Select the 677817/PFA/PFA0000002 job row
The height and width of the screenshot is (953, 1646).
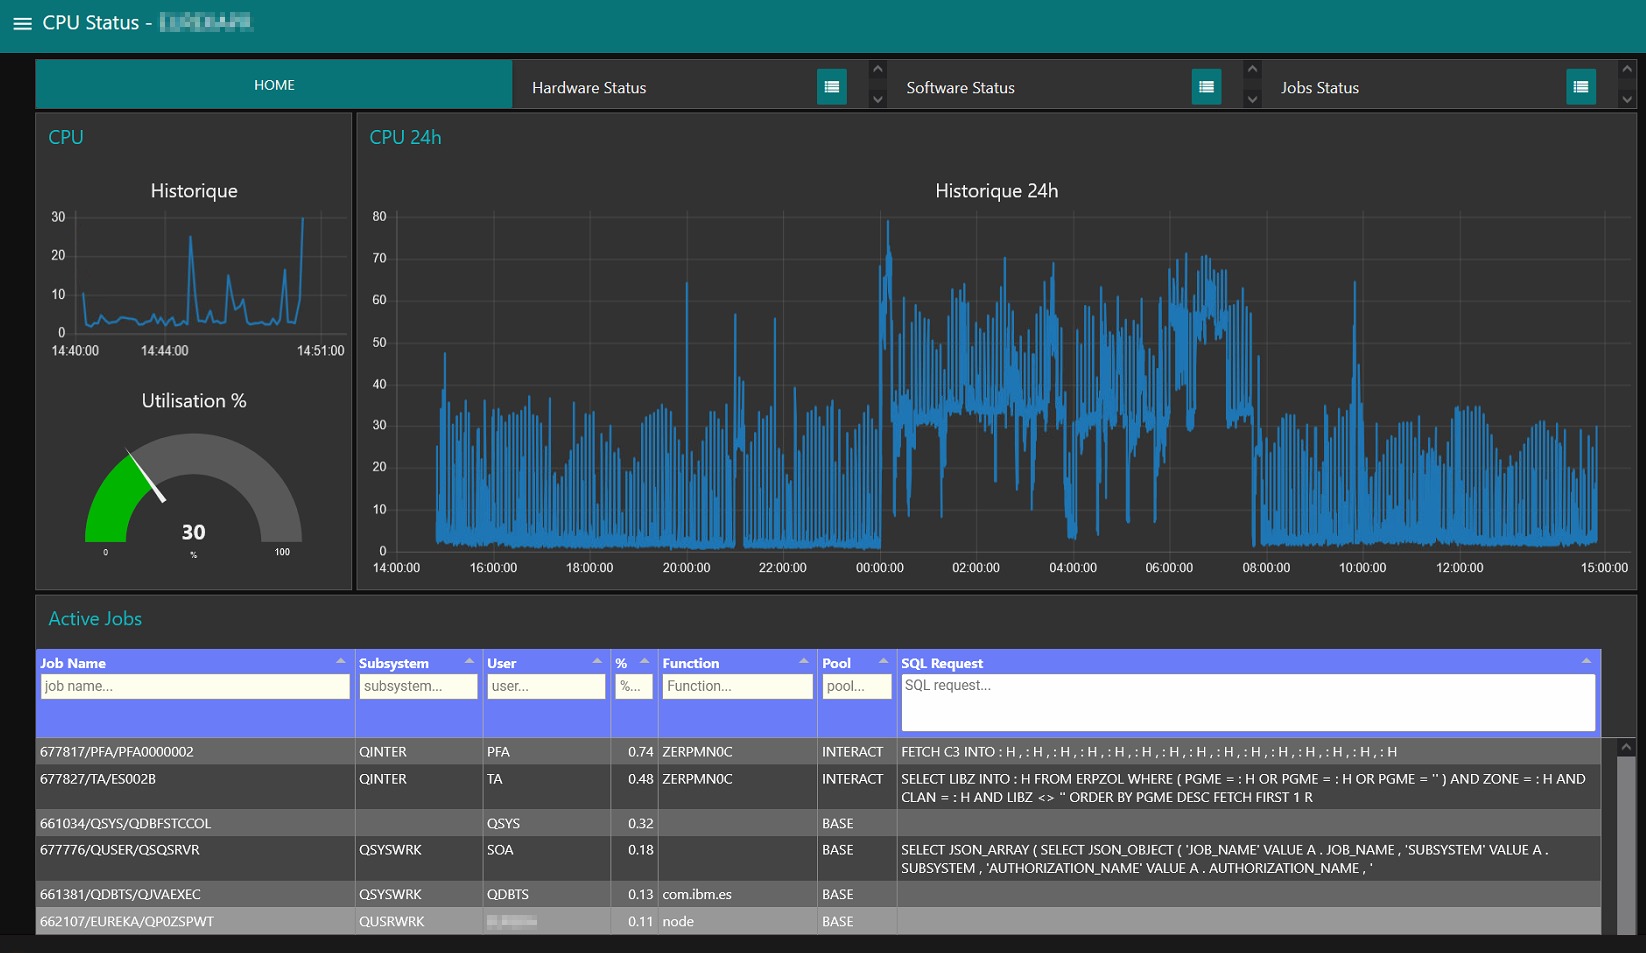[117, 752]
